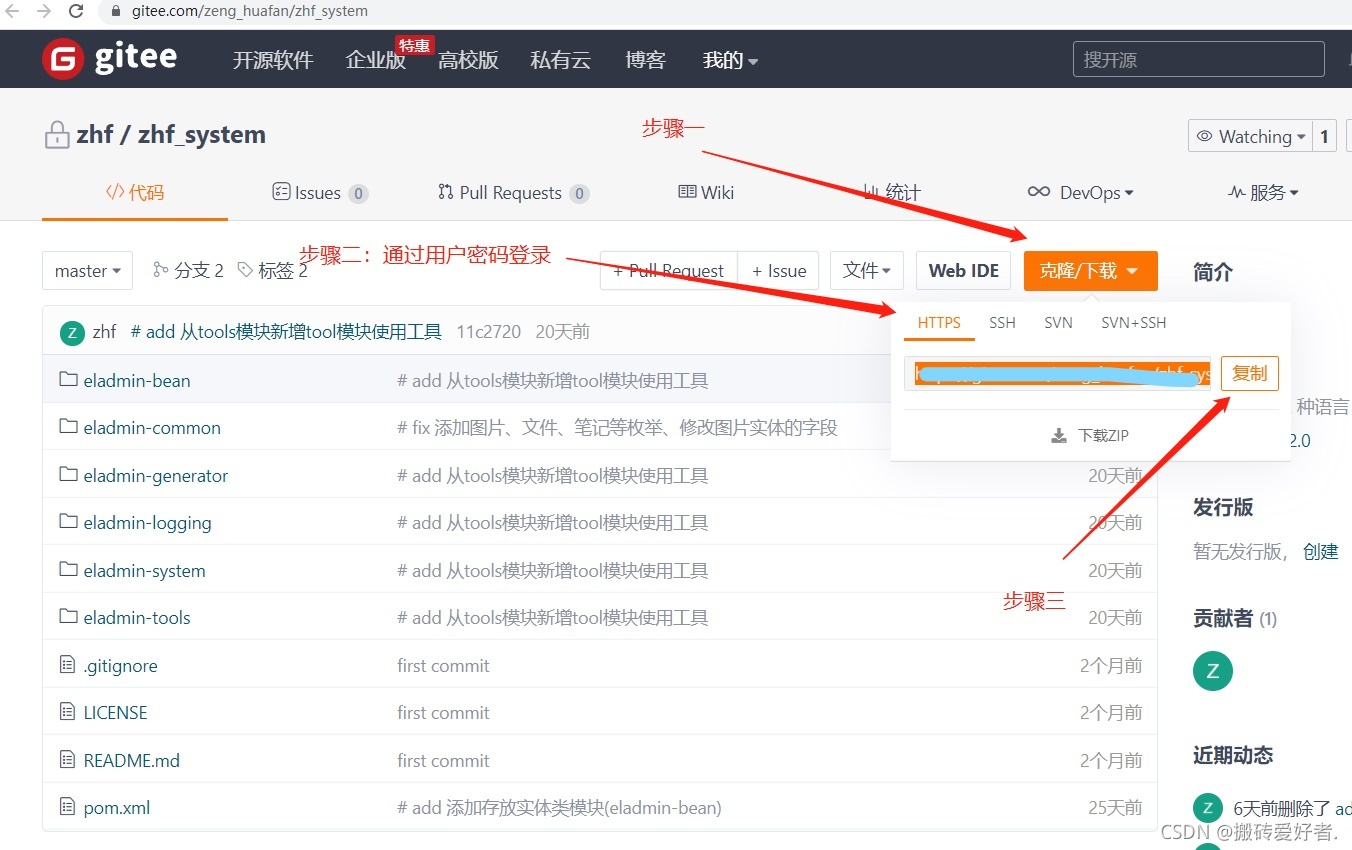This screenshot has width=1352, height=850.
Task: Click the pom.xml file icon
Action: (67, 806)
